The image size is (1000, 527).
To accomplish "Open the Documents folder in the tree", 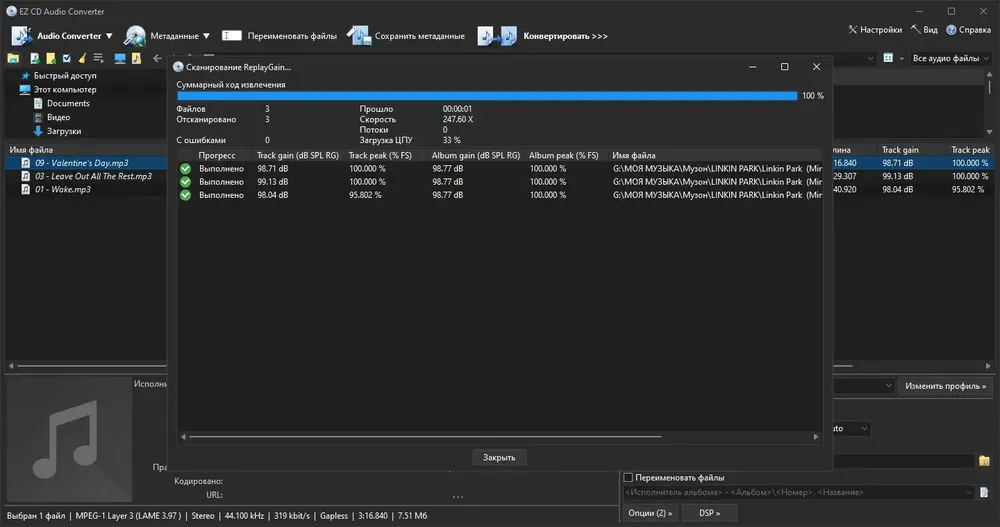I will pos(68,103).
